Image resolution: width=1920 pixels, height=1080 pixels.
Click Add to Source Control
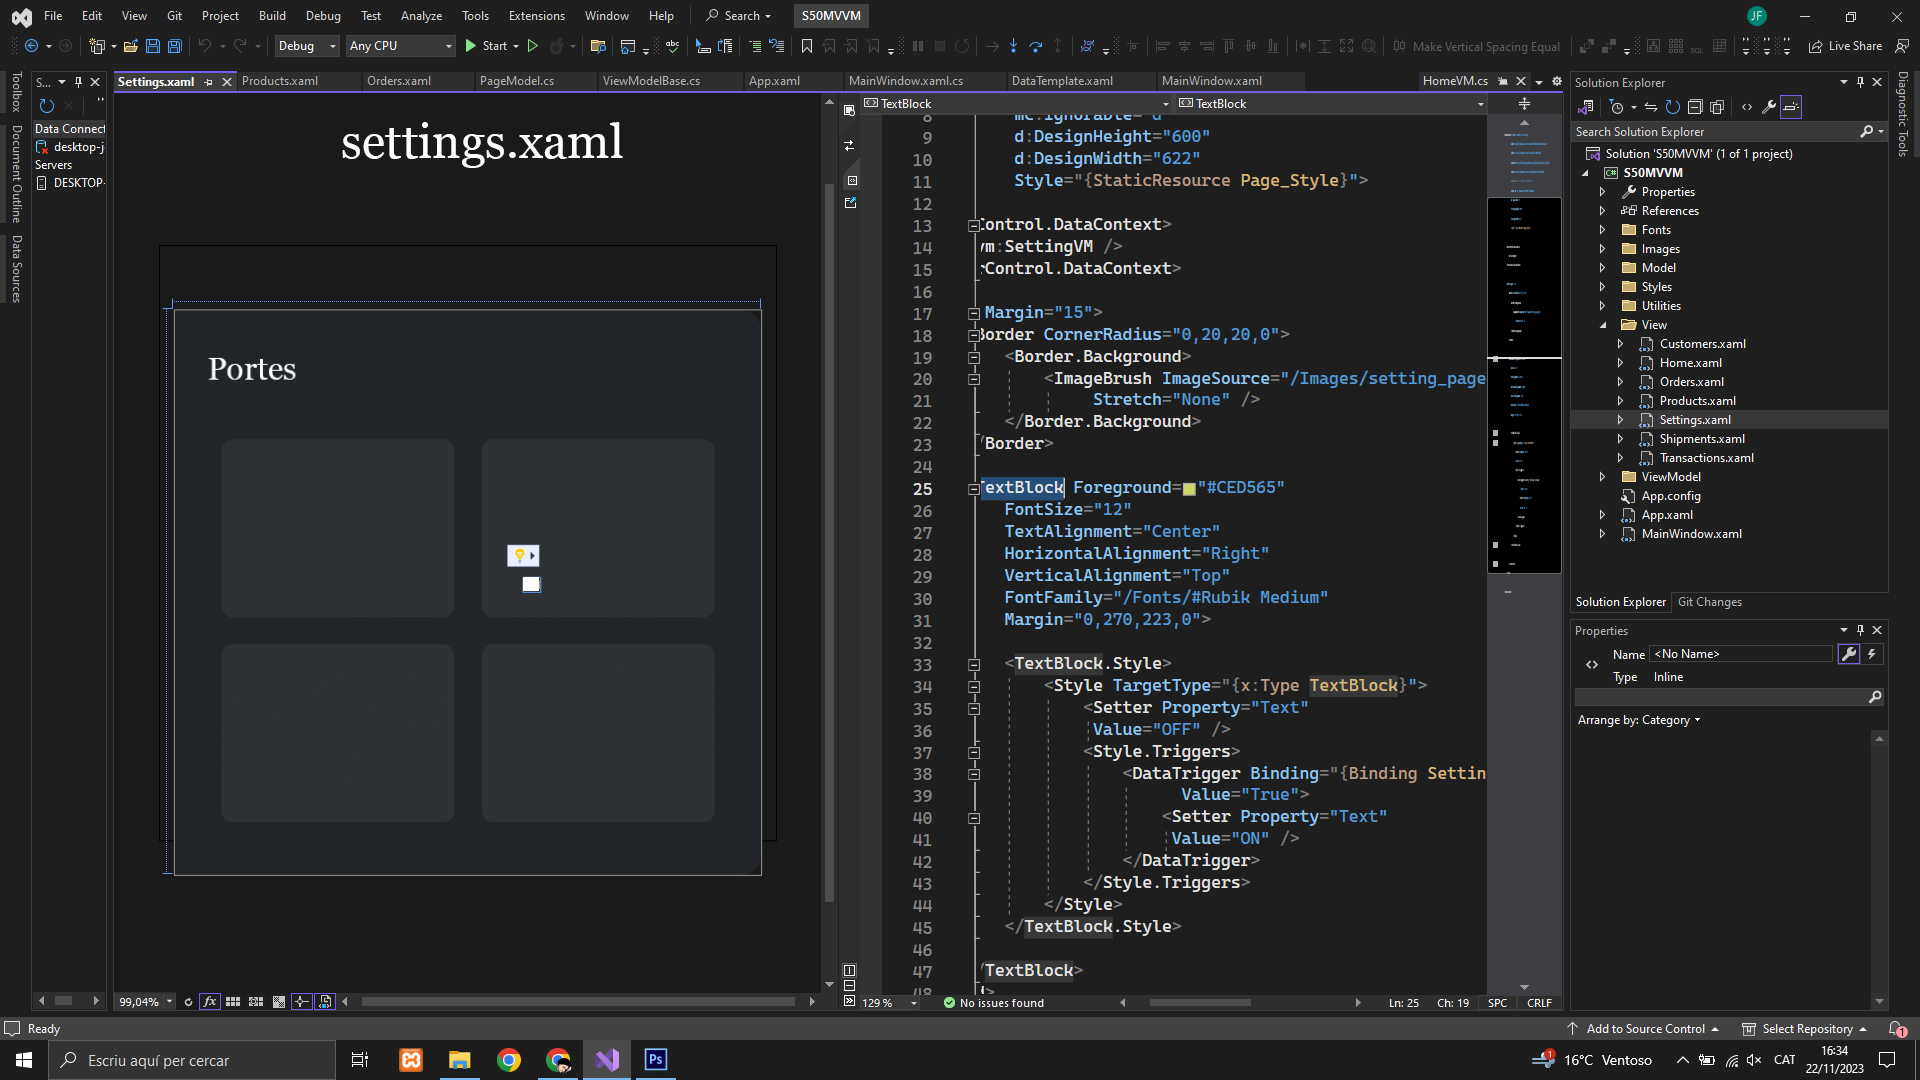(x=1645, y=1029)
